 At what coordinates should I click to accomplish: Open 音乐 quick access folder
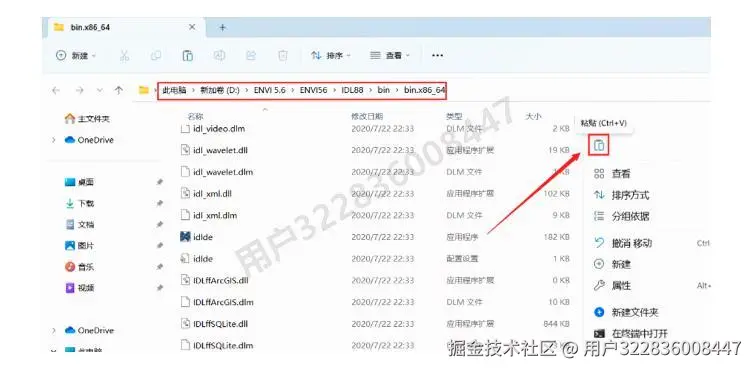pyautogui.click(x=79, y=267)
